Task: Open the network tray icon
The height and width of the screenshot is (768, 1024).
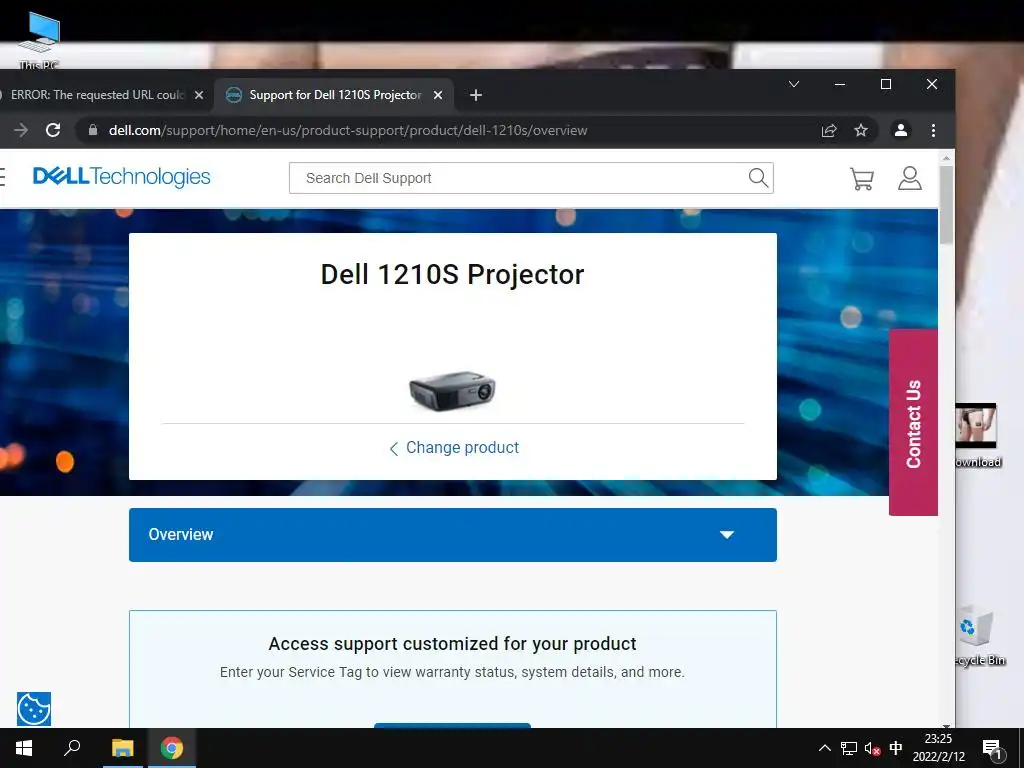Action: click(848, 748)
